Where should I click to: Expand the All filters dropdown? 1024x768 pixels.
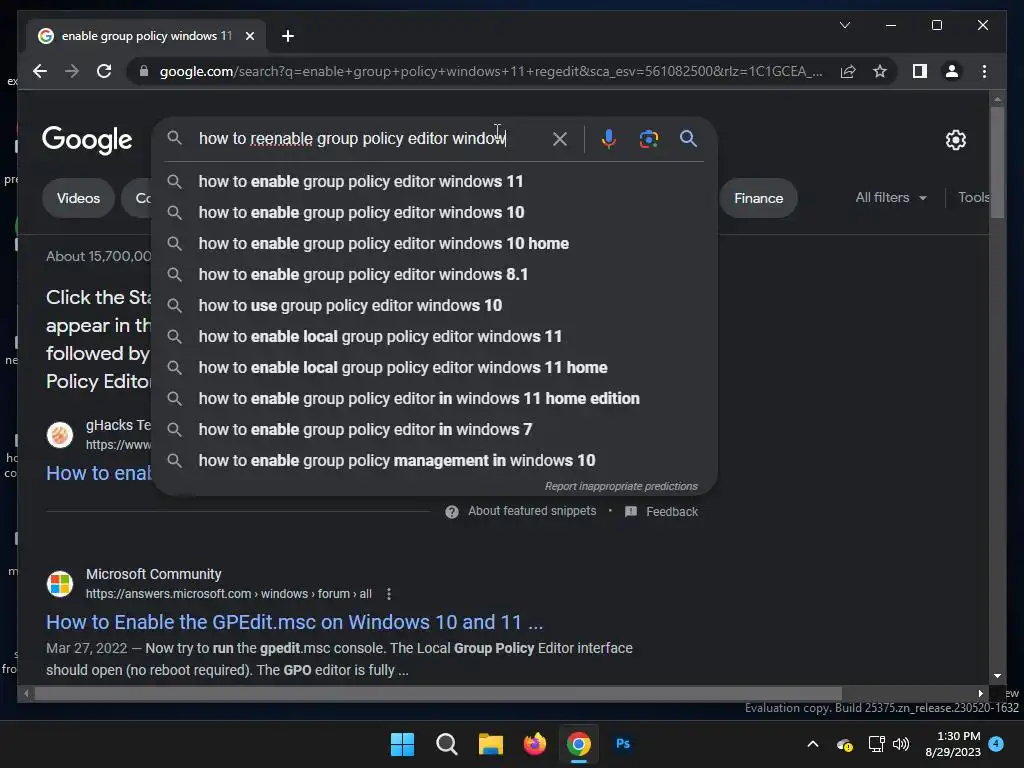tap(891, 197)
